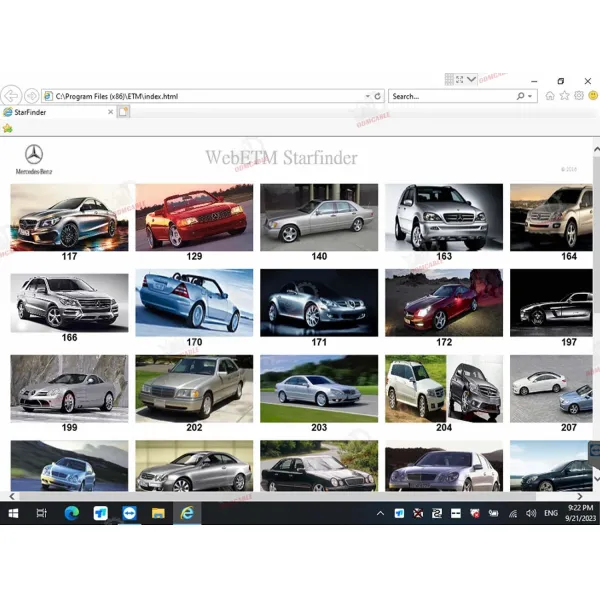Open a new tab button
Viewport: 600px width, 600px height.
click(123, 112)
